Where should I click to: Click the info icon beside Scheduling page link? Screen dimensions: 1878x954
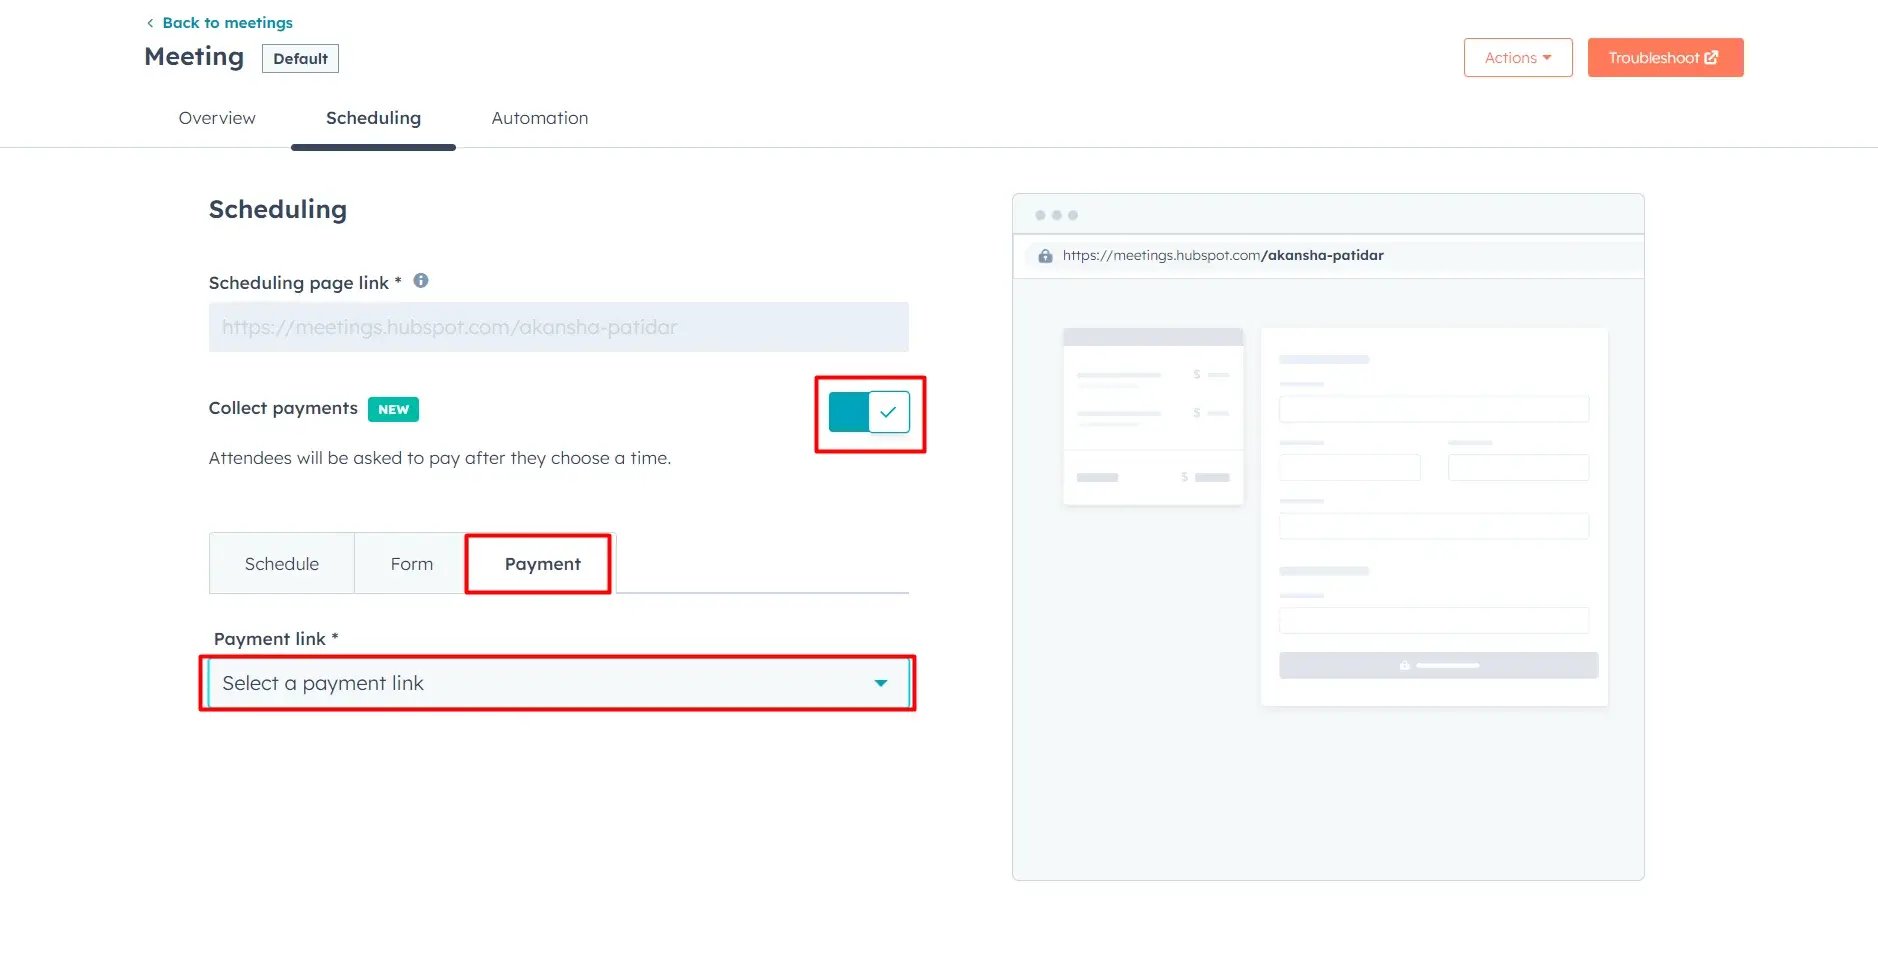421,281
